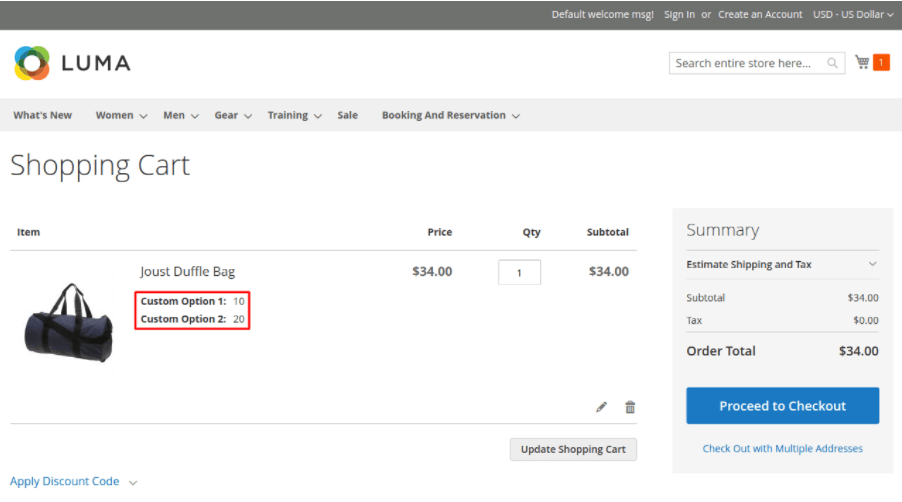Click the Custom Option 2 value 20

(x=239, y=319)
